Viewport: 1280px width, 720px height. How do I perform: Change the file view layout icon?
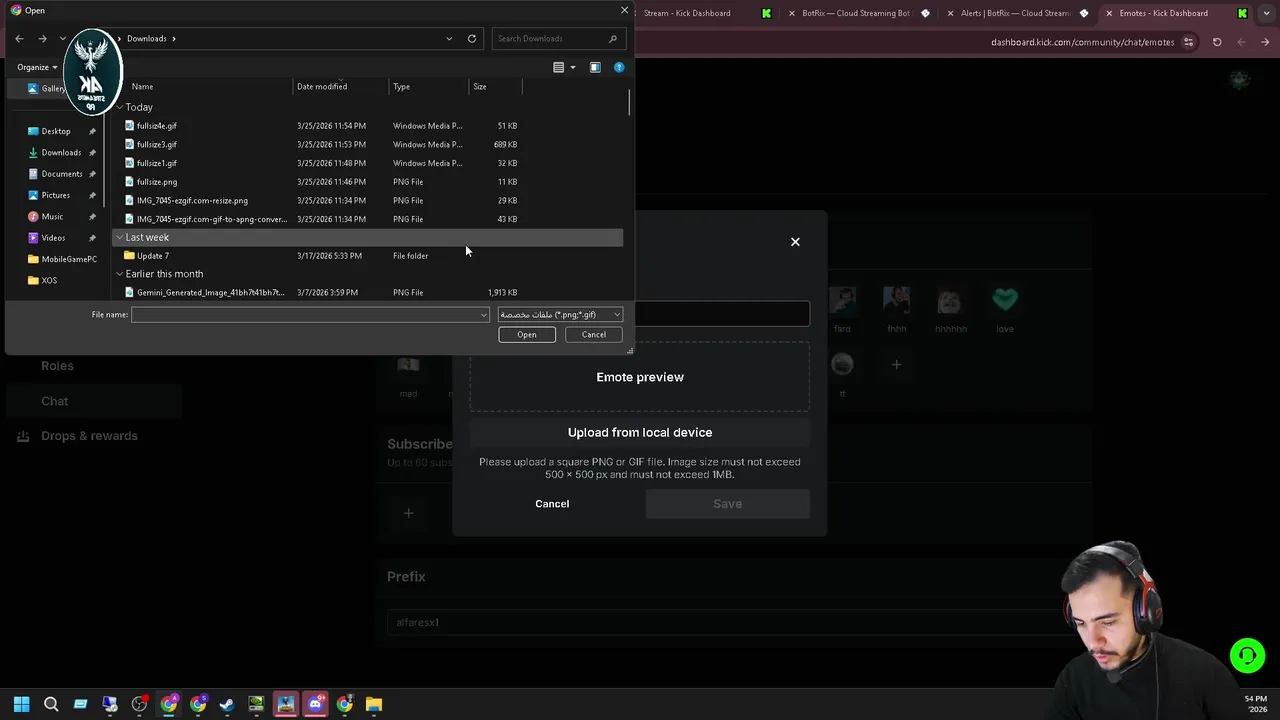pyautogui.click(x=559, y=67)
